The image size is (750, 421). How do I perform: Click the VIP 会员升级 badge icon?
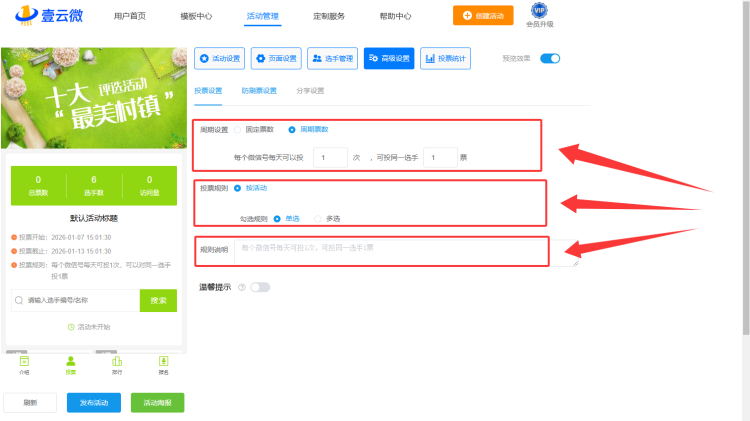(x=539, y=10)
